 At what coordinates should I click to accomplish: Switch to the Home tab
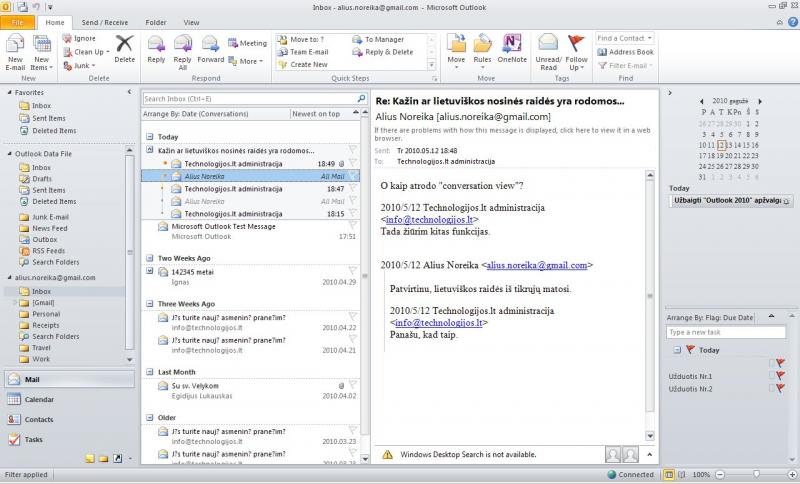(x=55, y=22)
